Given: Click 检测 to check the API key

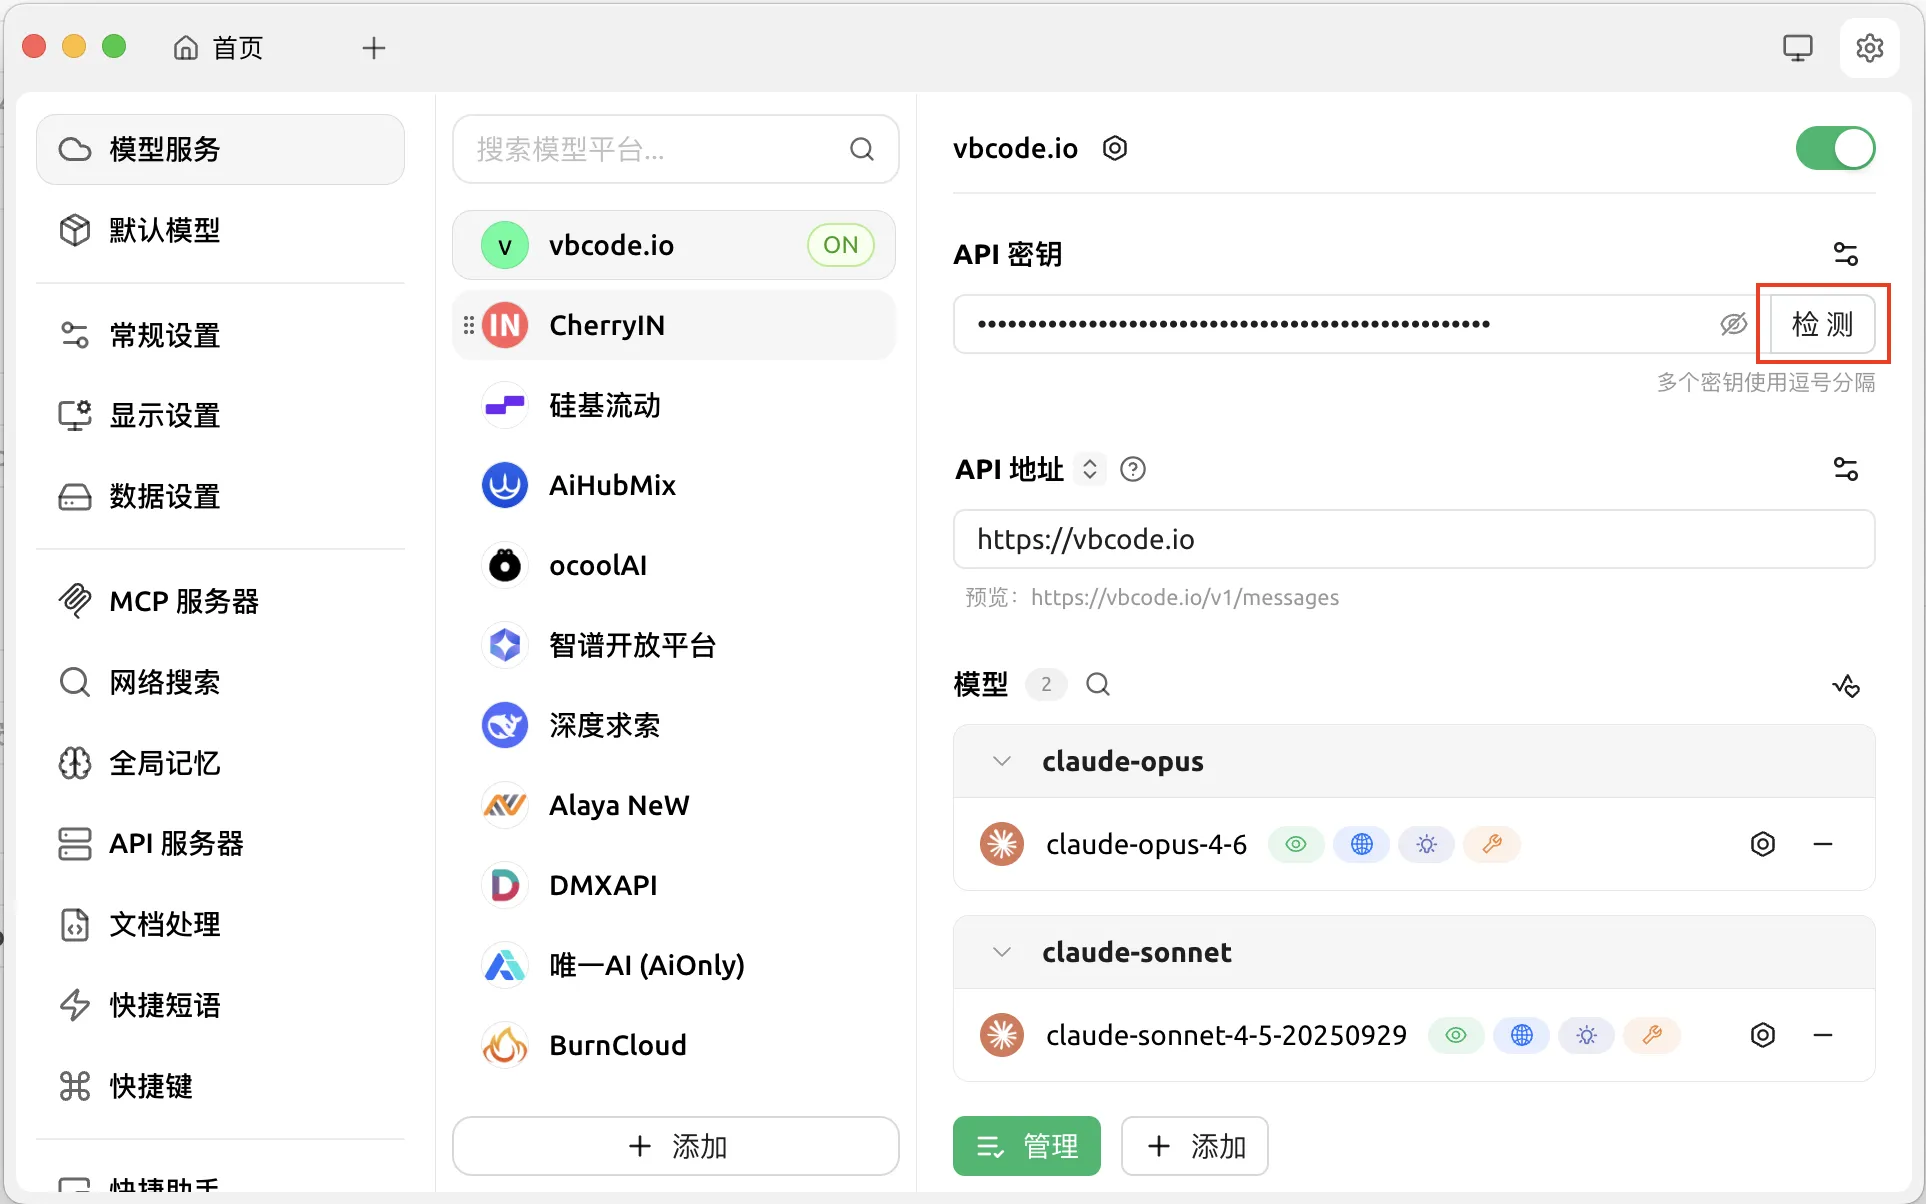Looking at the screenshot, I should [x=1822, y=324].
